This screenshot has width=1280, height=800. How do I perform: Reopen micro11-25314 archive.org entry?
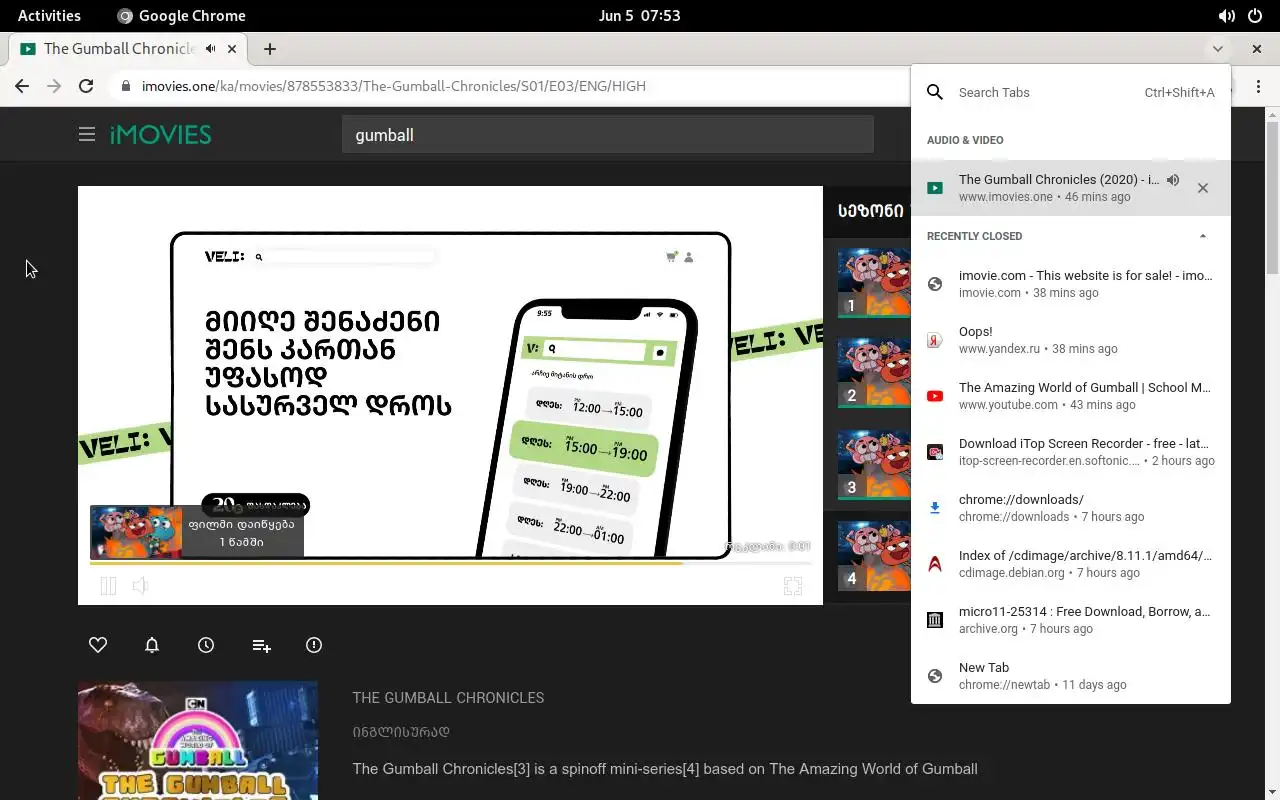pos(1071,620)
